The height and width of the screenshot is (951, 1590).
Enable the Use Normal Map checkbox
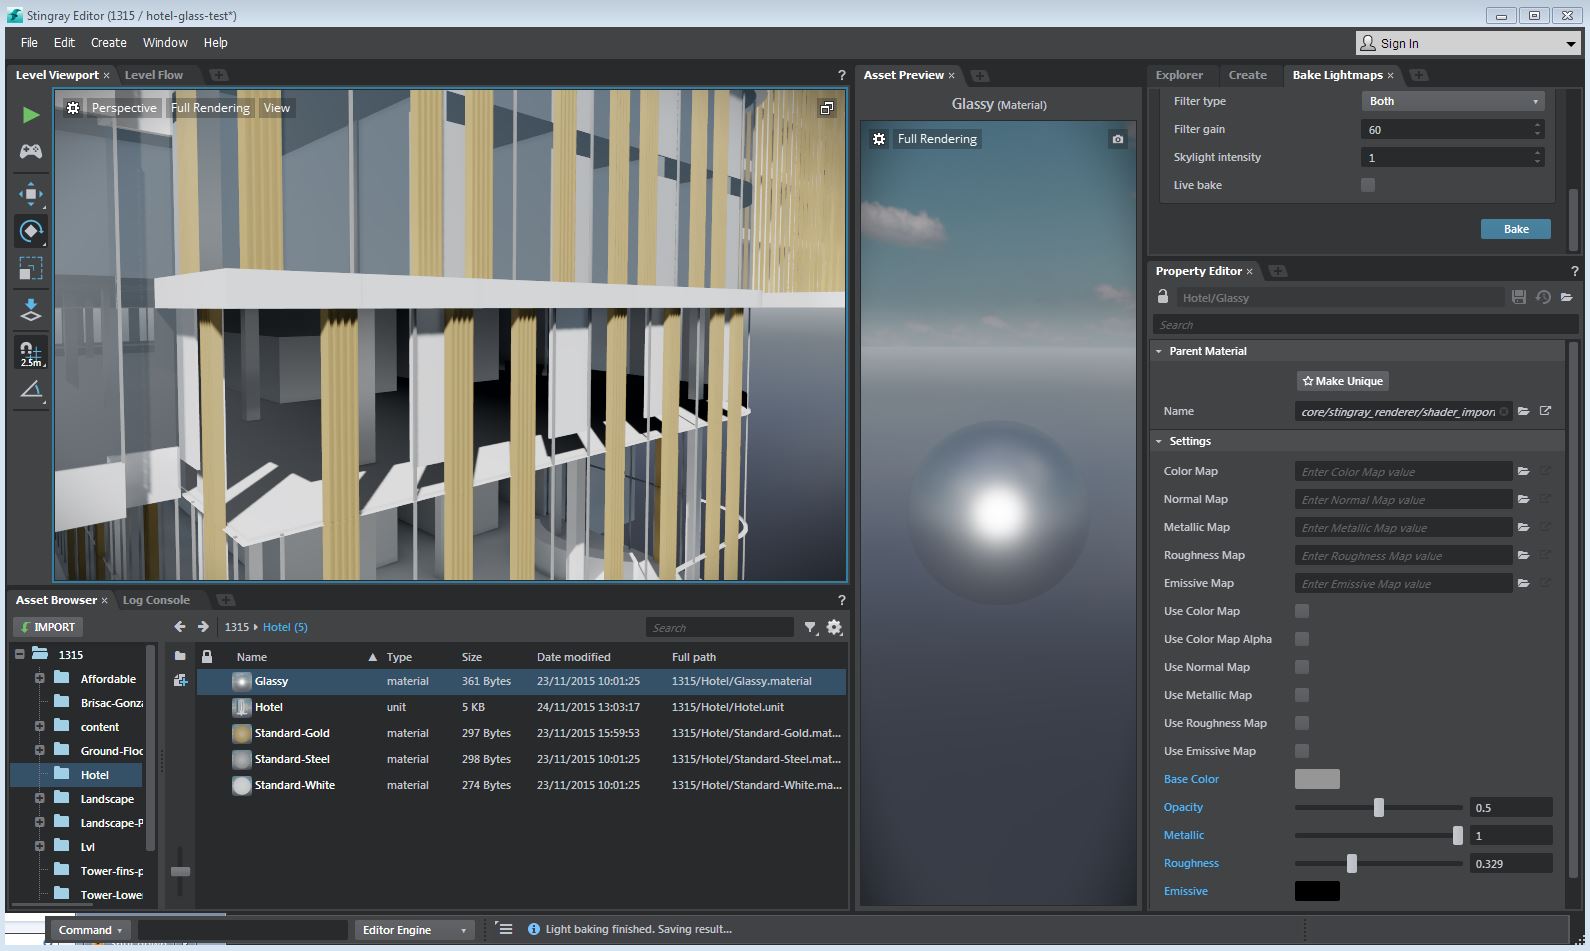click(1302, 667)
